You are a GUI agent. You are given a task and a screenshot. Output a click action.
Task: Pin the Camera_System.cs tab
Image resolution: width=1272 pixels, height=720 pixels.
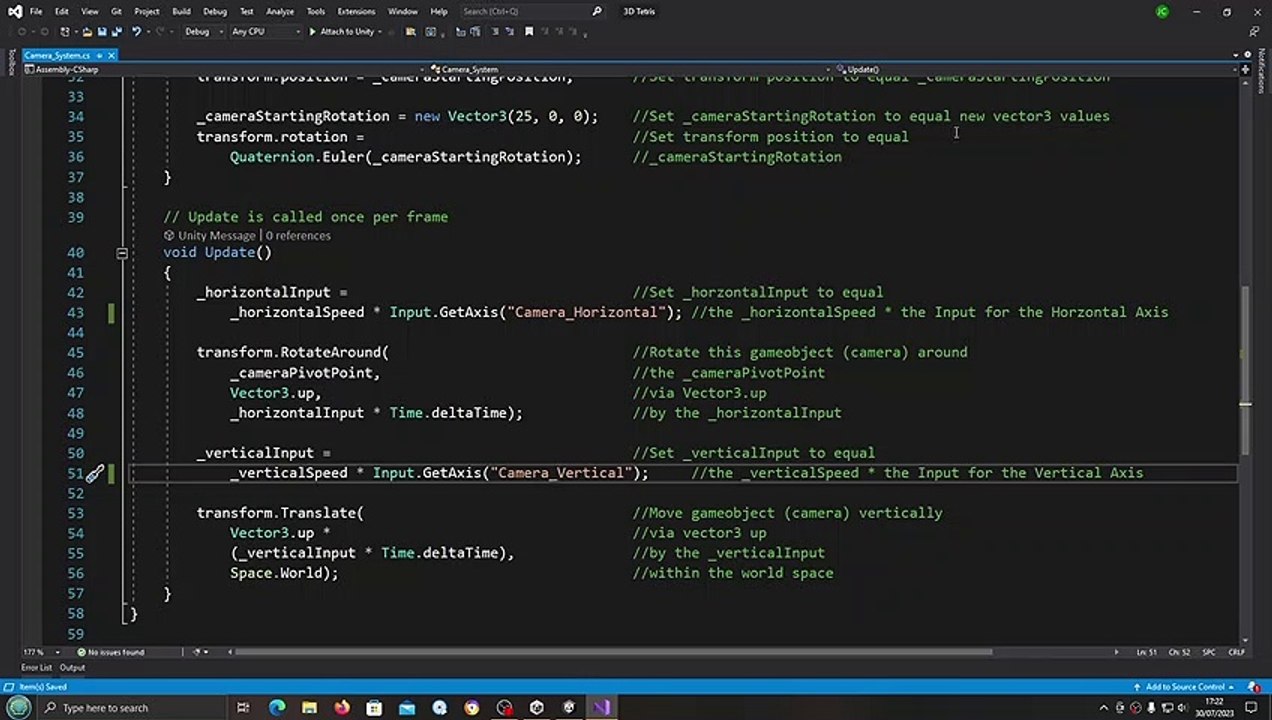click(99, 55)
